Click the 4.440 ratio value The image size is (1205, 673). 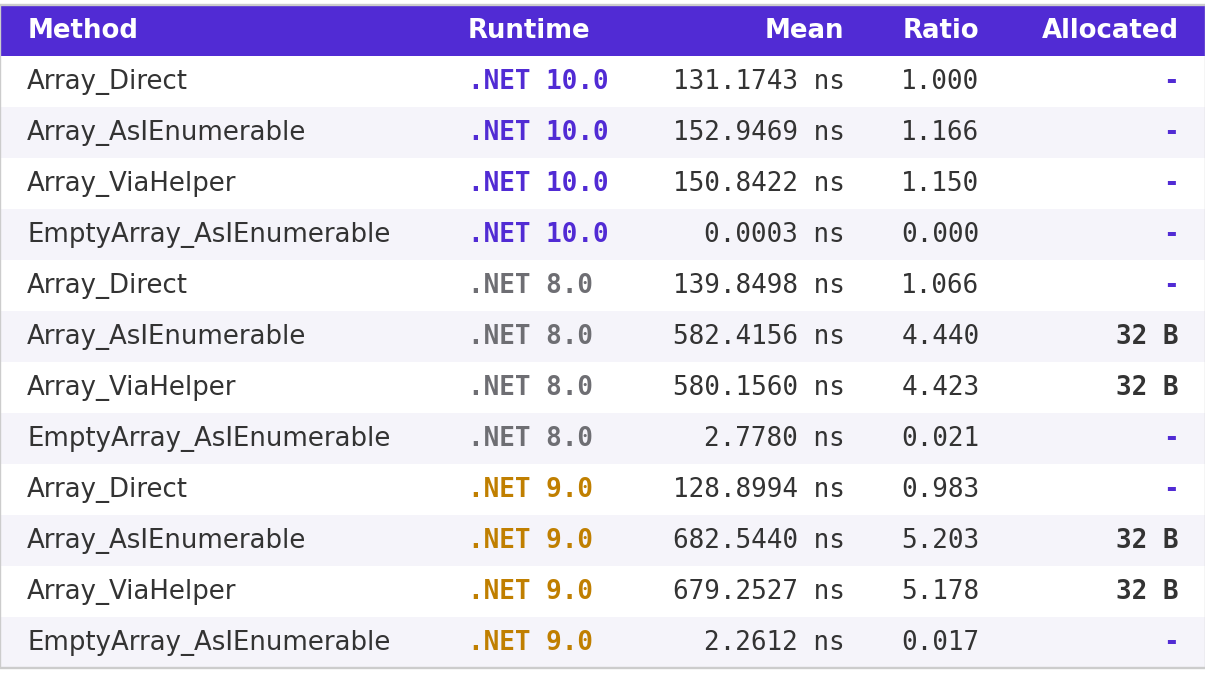940,336
